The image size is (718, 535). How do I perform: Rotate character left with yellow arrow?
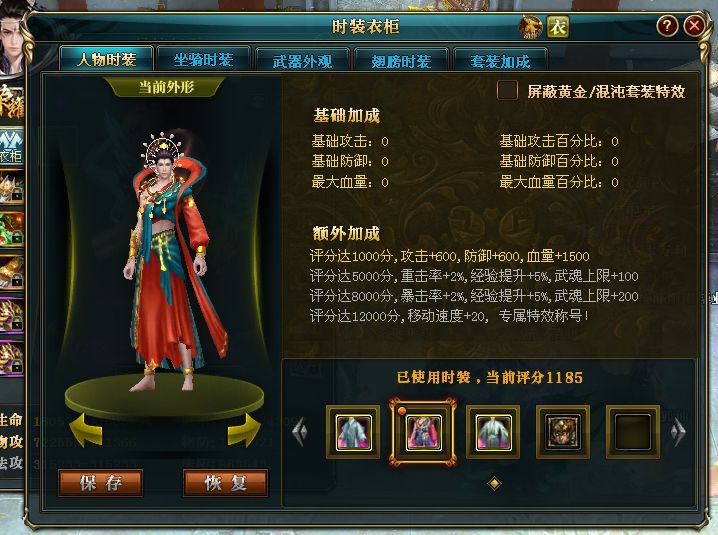click(x=86, y=430)
